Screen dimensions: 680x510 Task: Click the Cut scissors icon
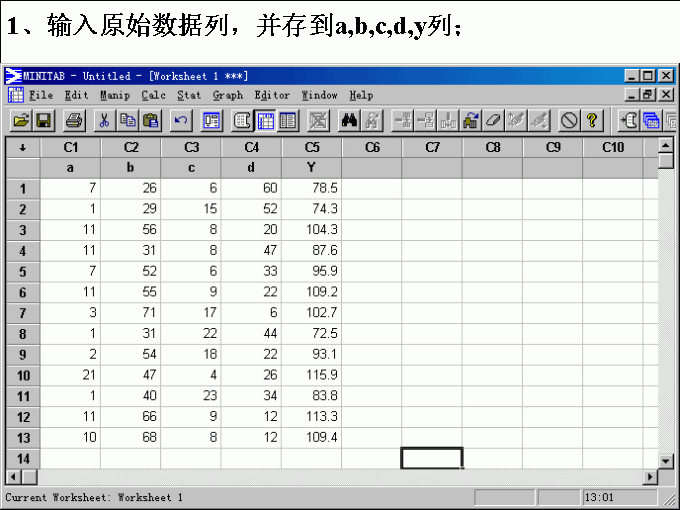click(104, 121)
